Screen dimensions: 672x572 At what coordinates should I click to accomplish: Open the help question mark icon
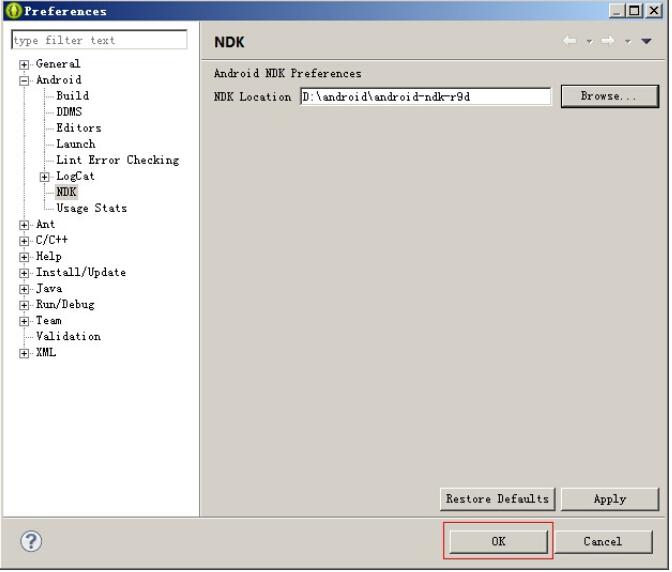pyautogui.click(x=31, y=542)
